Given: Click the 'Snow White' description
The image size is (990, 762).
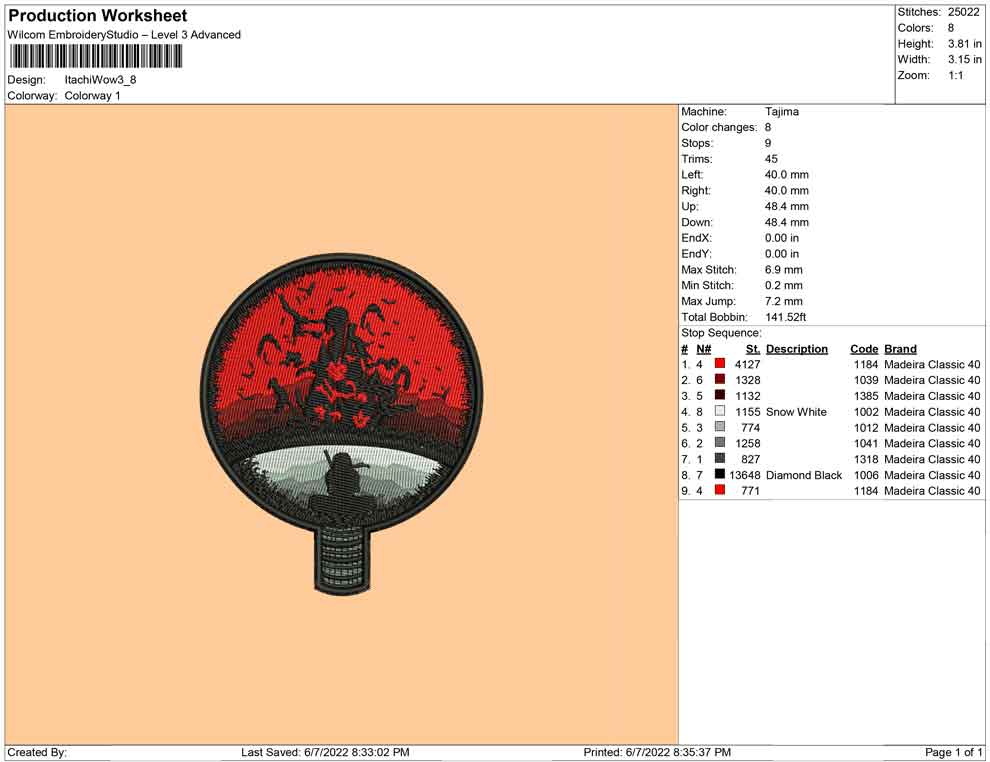Looking at the screenshot, I should point(796,412).
